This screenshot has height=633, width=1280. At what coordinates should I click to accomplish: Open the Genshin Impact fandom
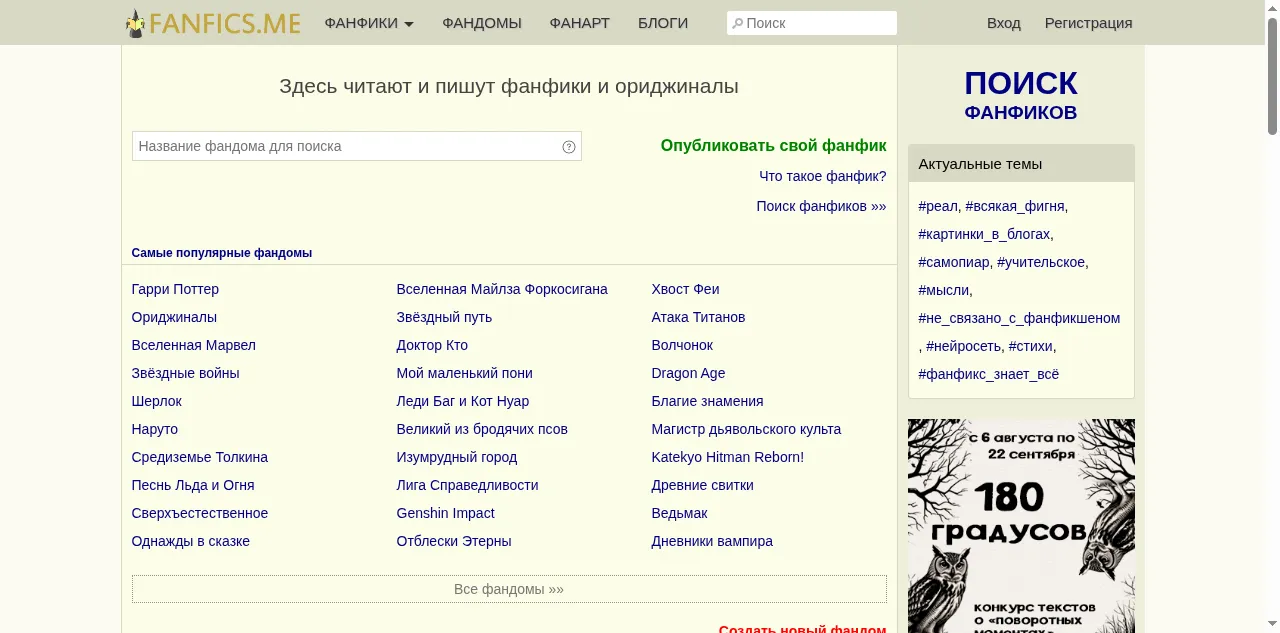coord(446,513)
